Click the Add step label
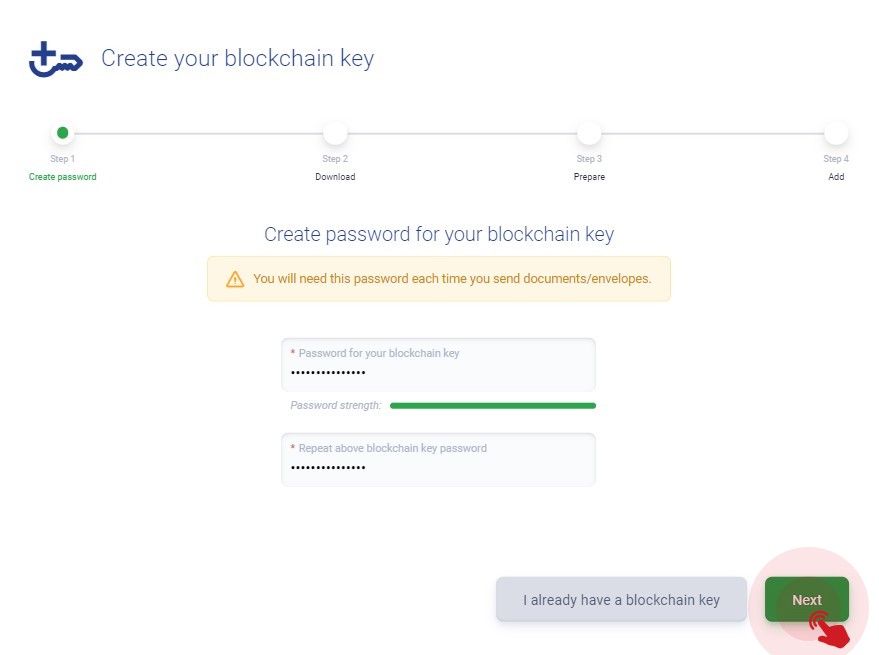Viewport: 879px width, 655px height. [836, 177]
